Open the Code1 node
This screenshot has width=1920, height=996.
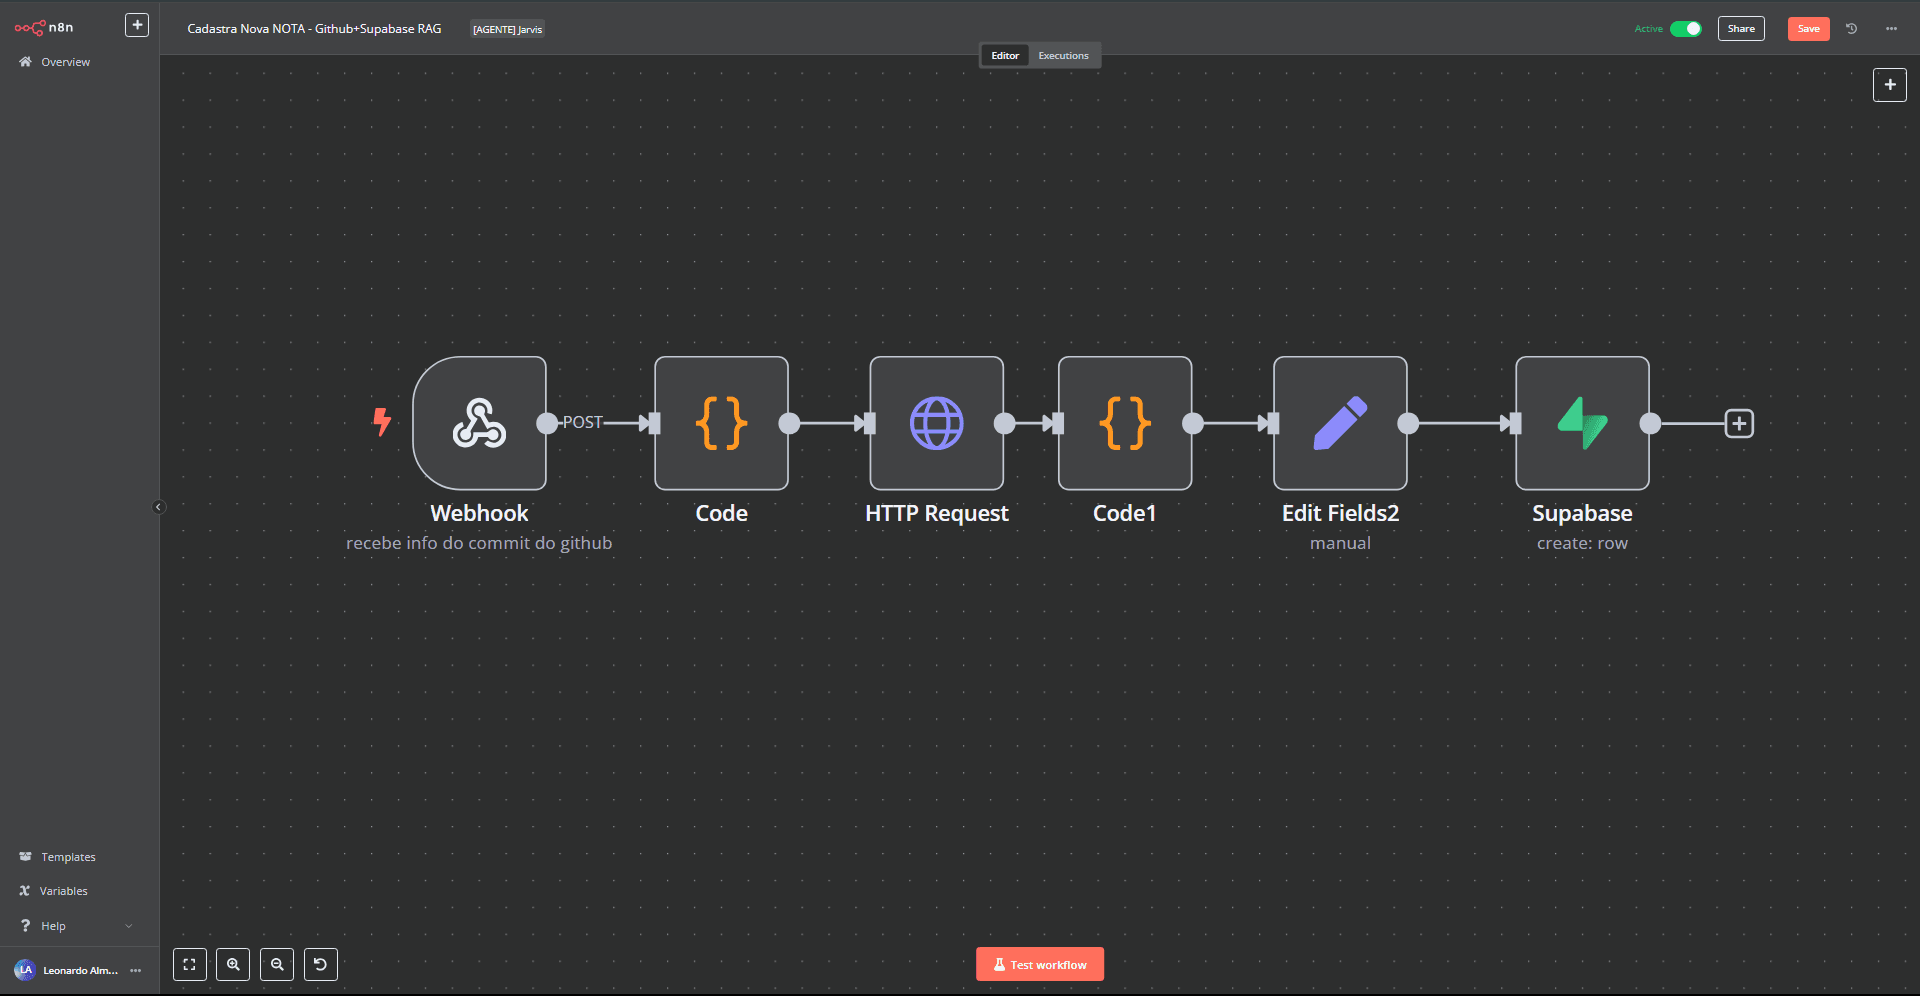click(1124, 423)
